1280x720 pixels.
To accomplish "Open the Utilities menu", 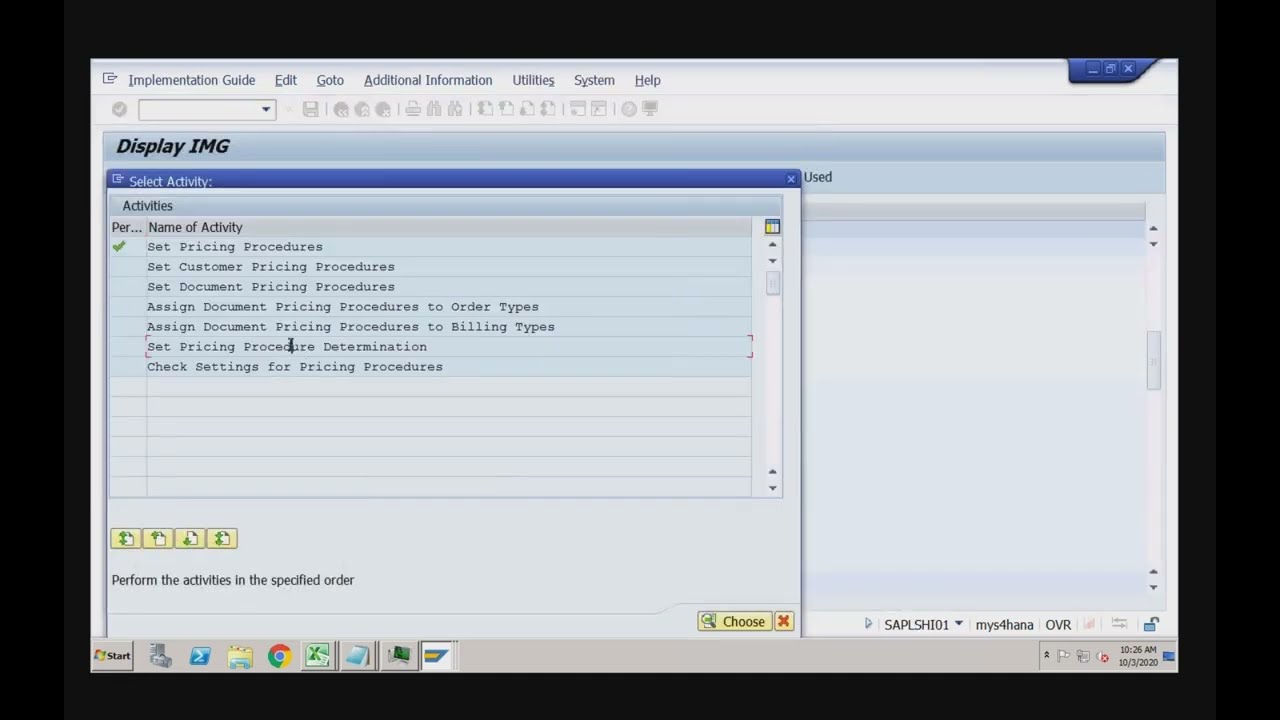I will click(533, 80).
